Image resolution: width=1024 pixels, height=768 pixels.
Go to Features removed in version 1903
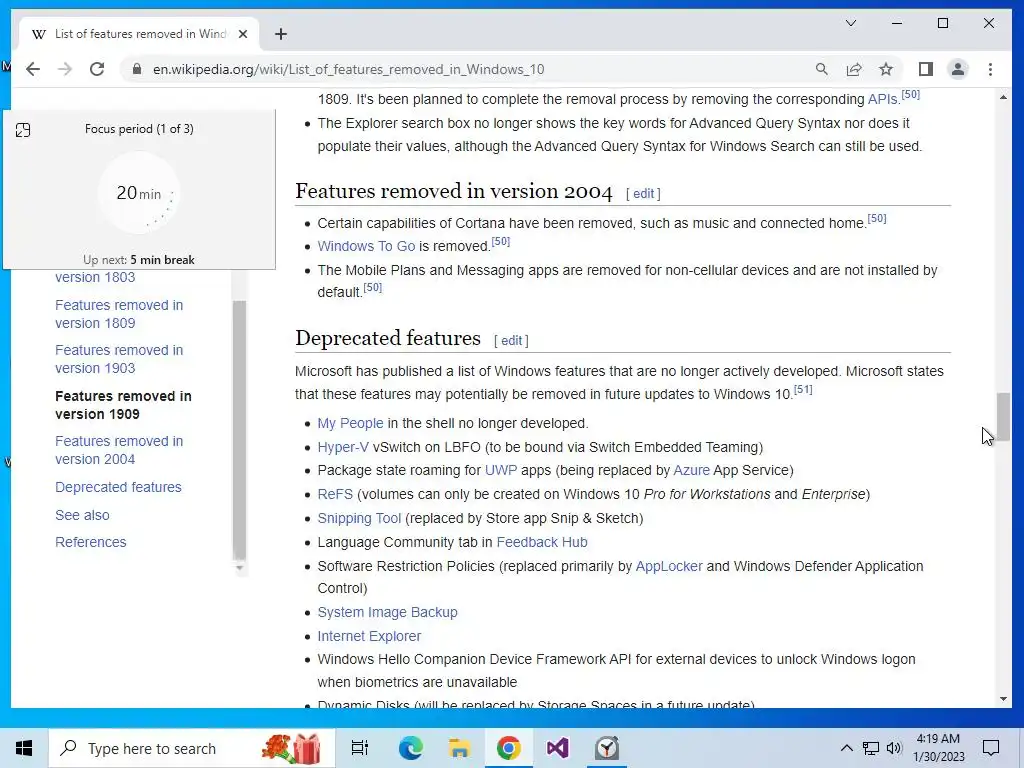tap(119, 359)
